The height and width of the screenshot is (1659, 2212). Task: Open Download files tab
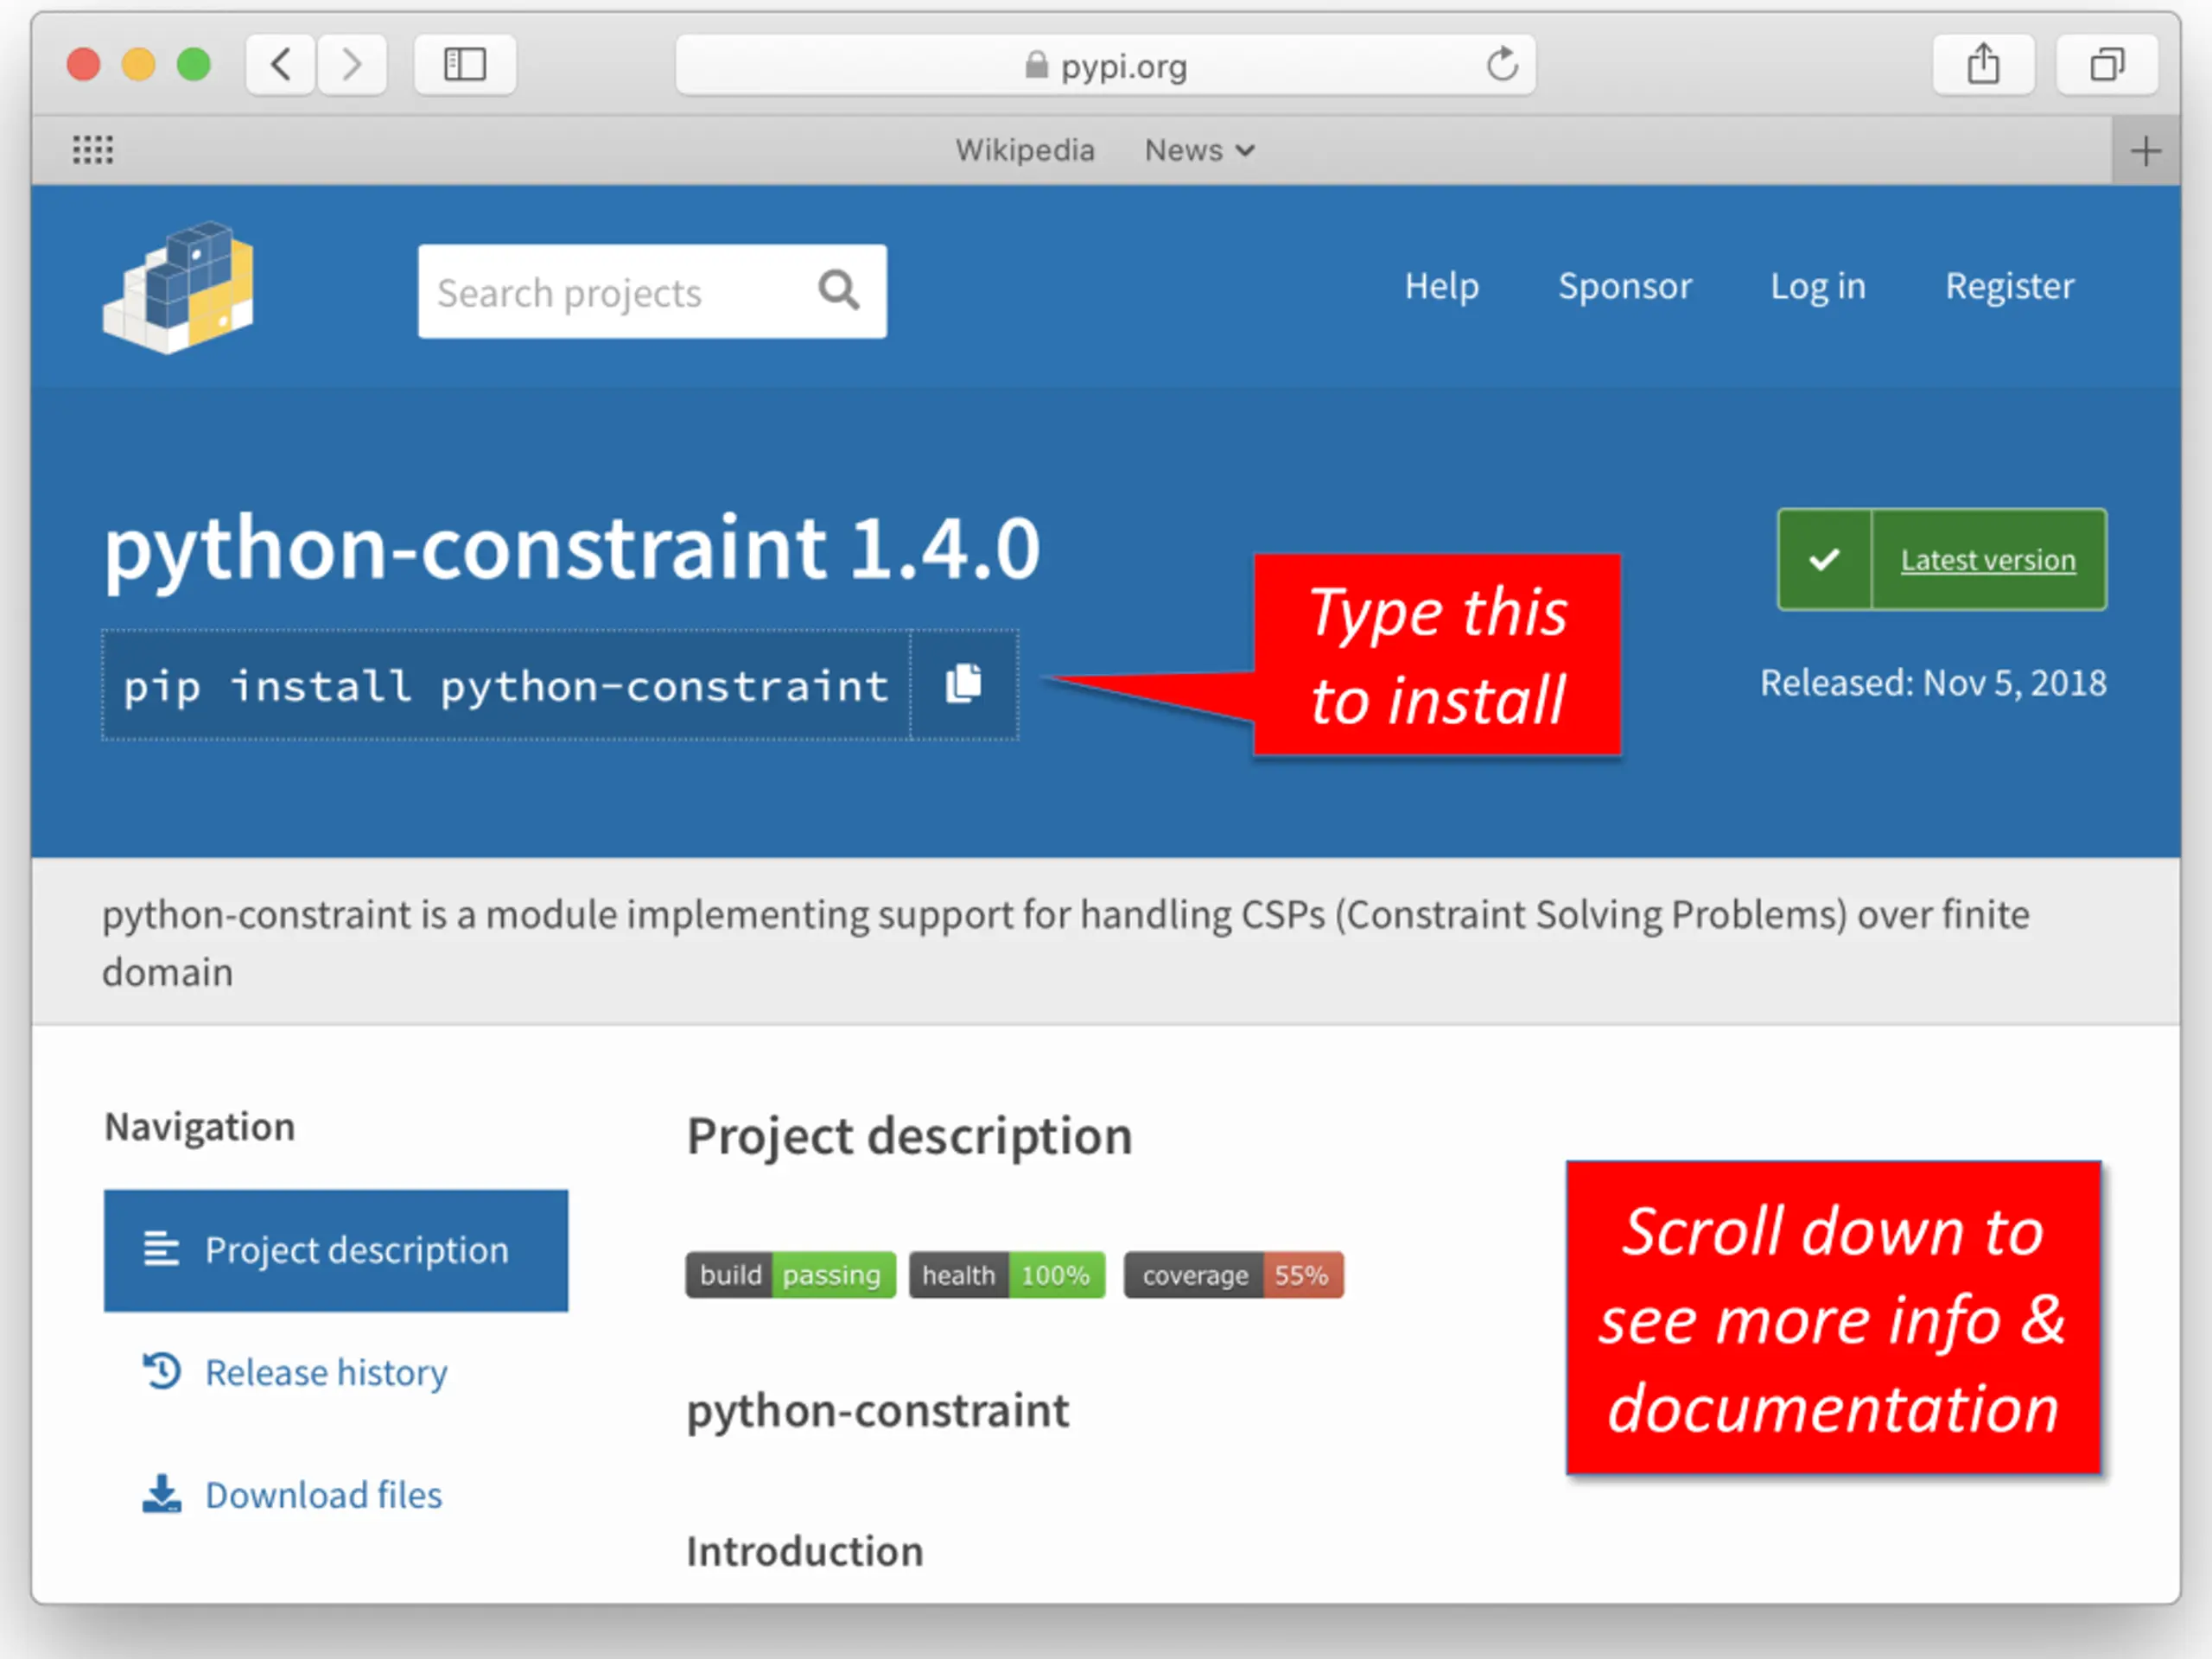(292, 1495)
